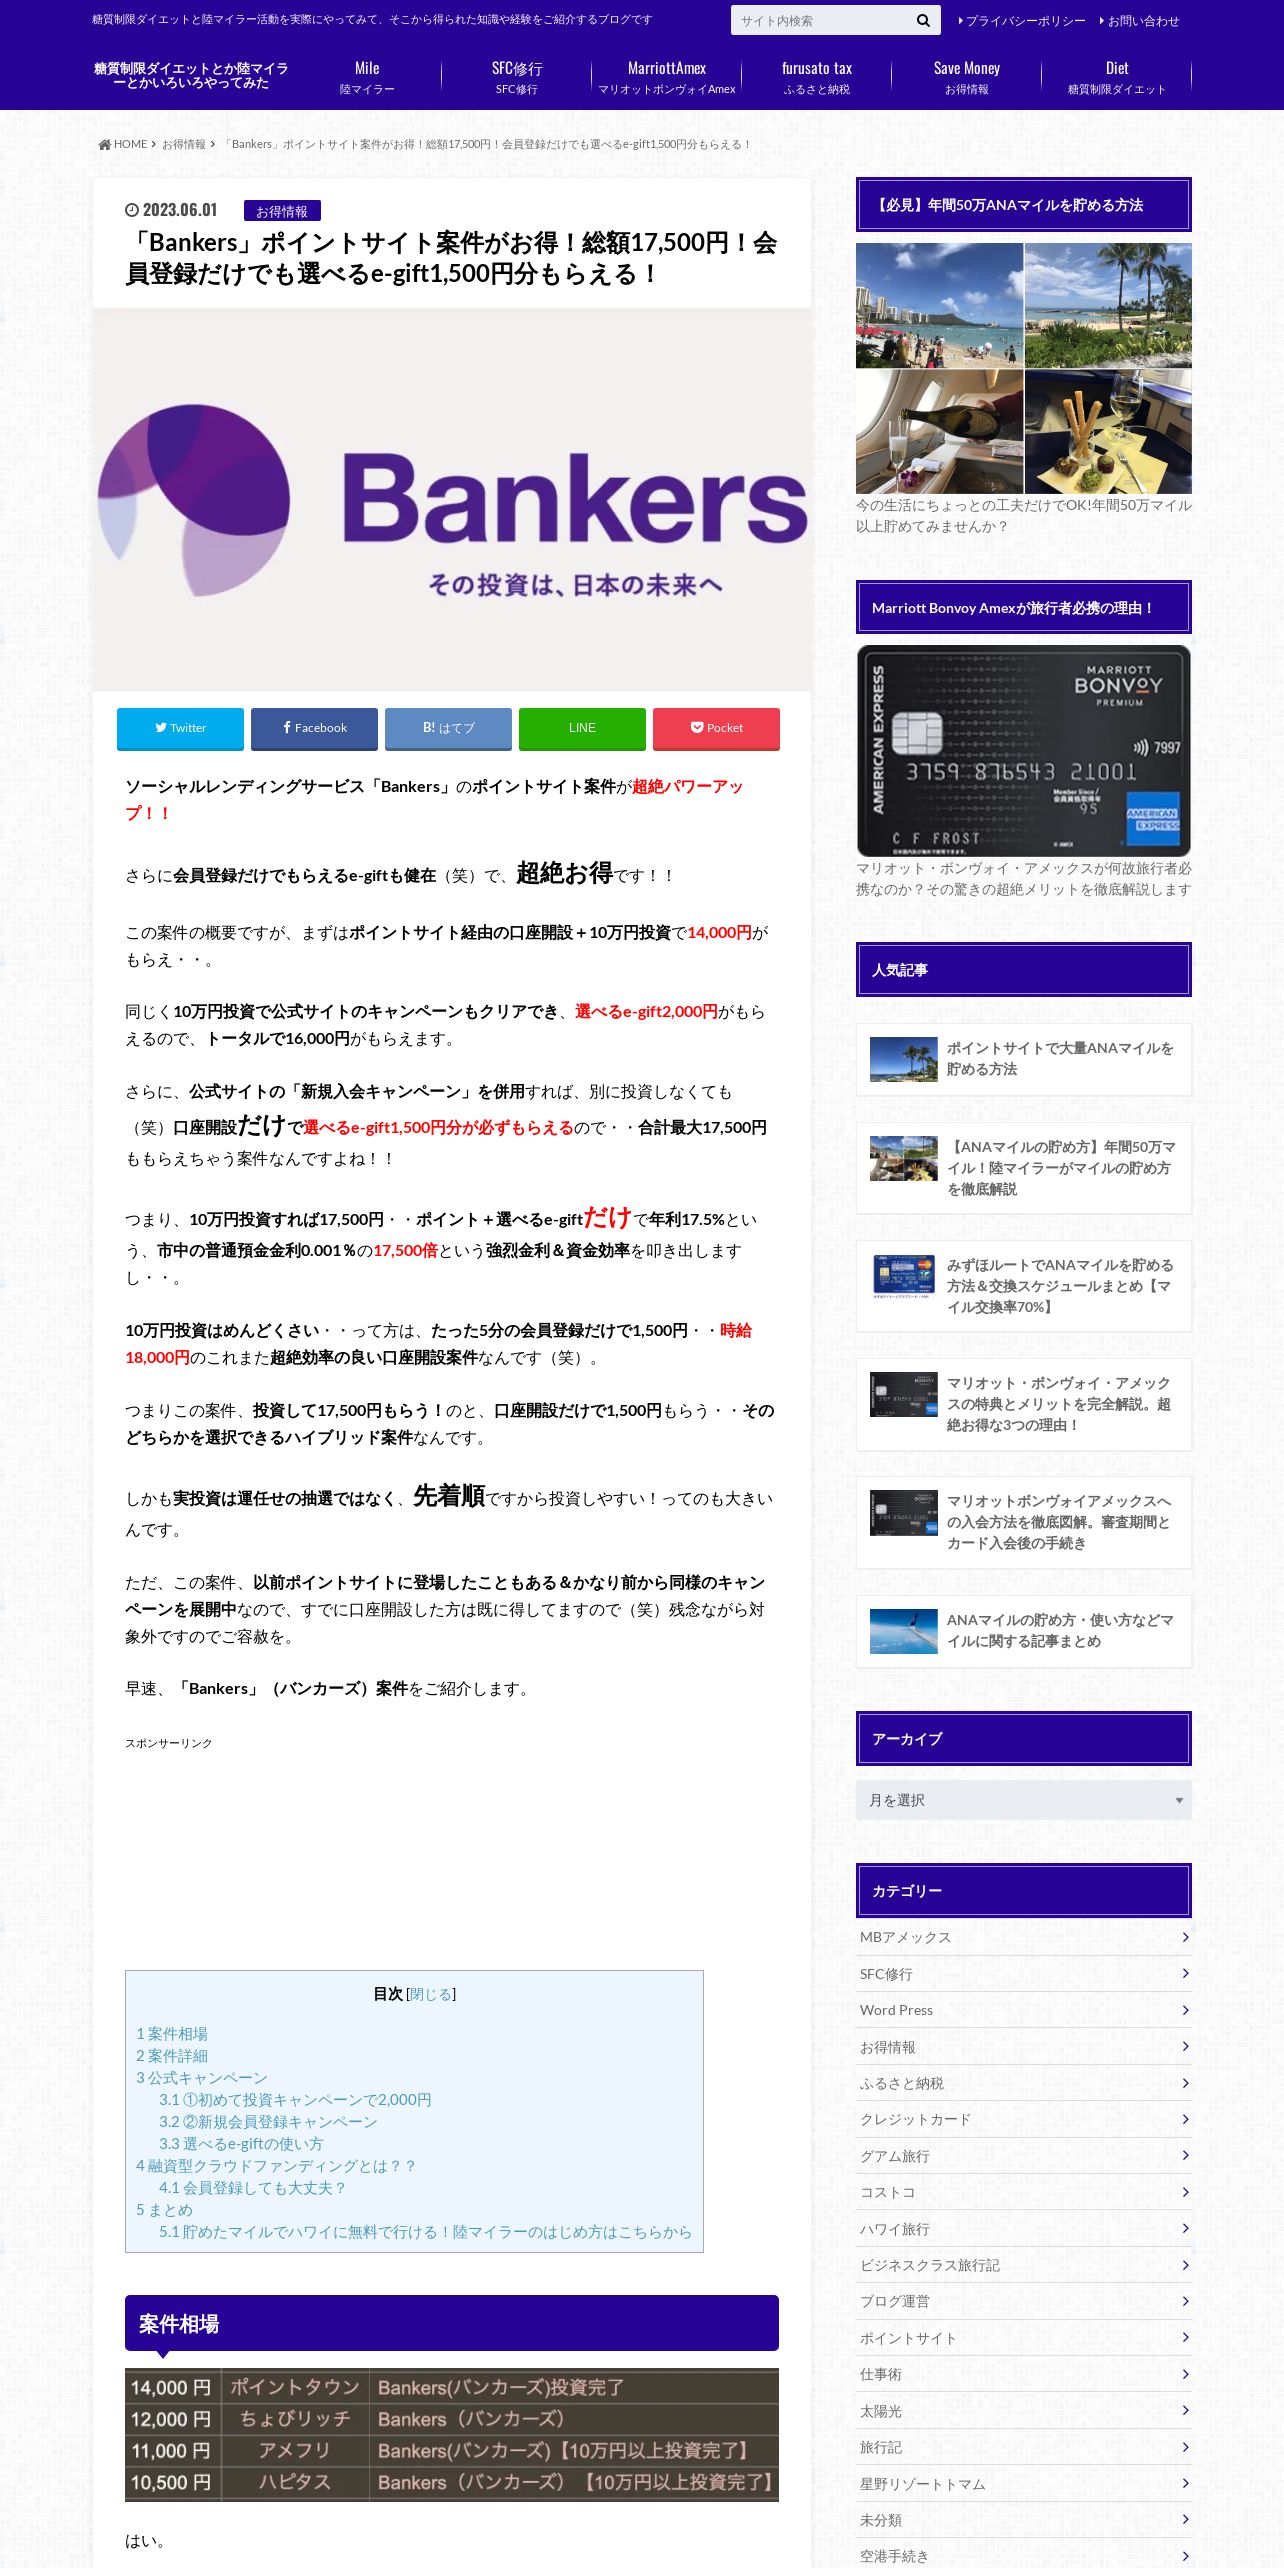Share article via Facebook button
Image resolution: width=1284 pixels, height=2568 pixels.
point(314,728)
